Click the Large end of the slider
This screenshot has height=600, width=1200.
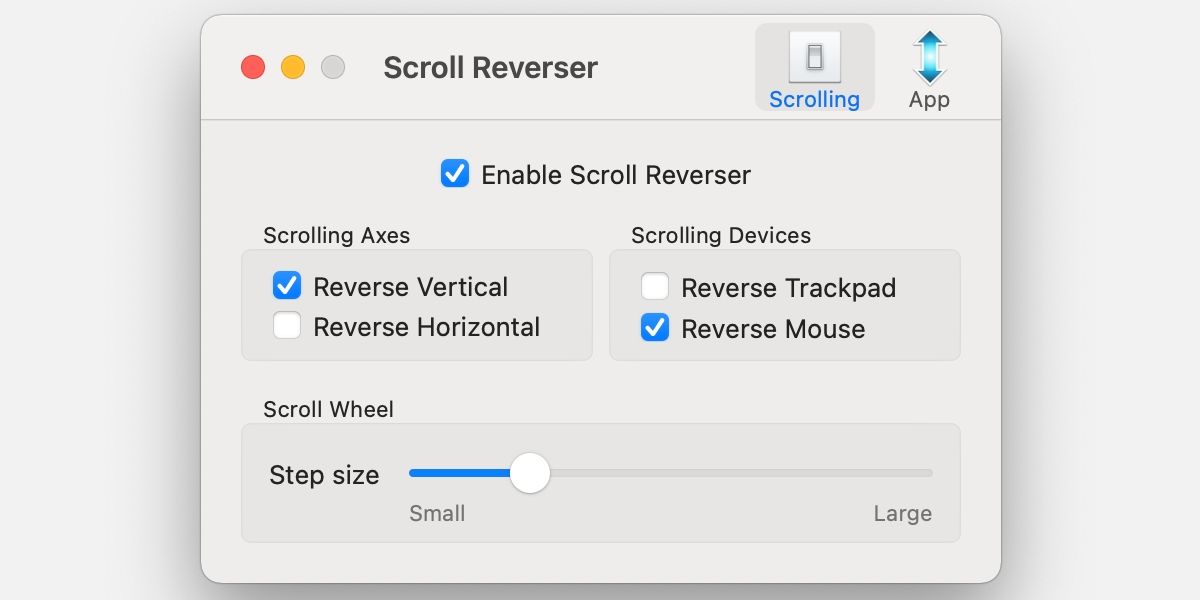coord(902,514)
